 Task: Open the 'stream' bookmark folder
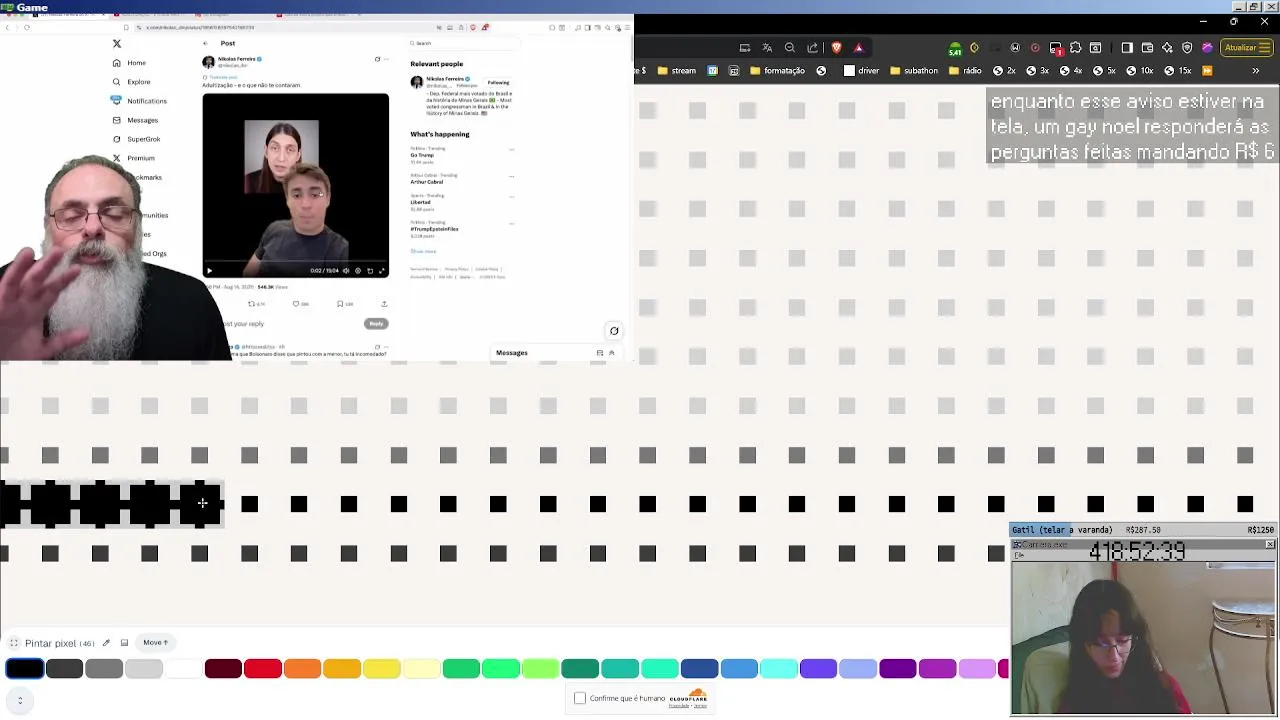676,71
